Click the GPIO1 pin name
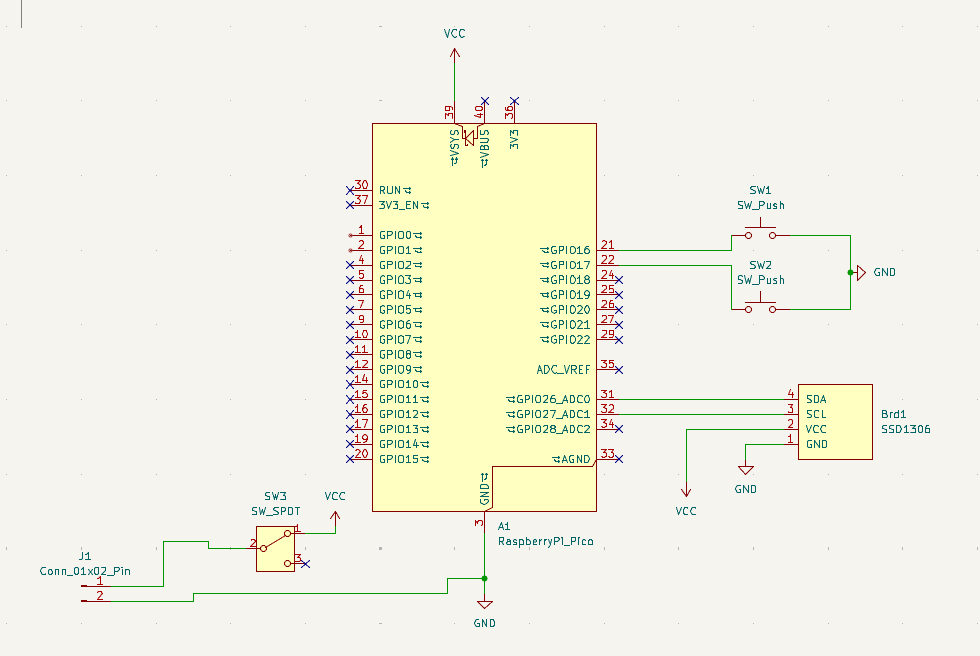The image size is (980, 656). pyautogui.click(x=400, y=250)
